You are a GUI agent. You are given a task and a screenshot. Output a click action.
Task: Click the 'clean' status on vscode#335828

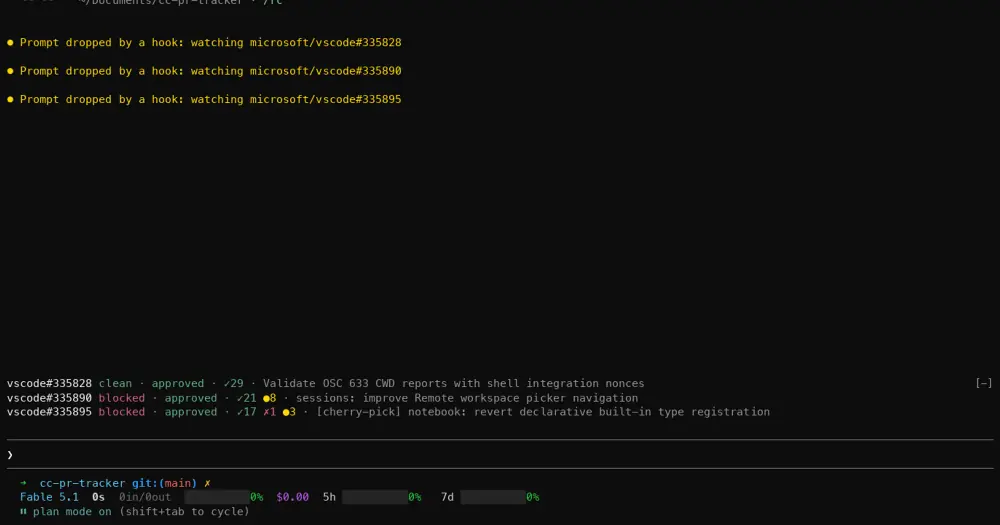pyautogui.click(x=115, y=383)
